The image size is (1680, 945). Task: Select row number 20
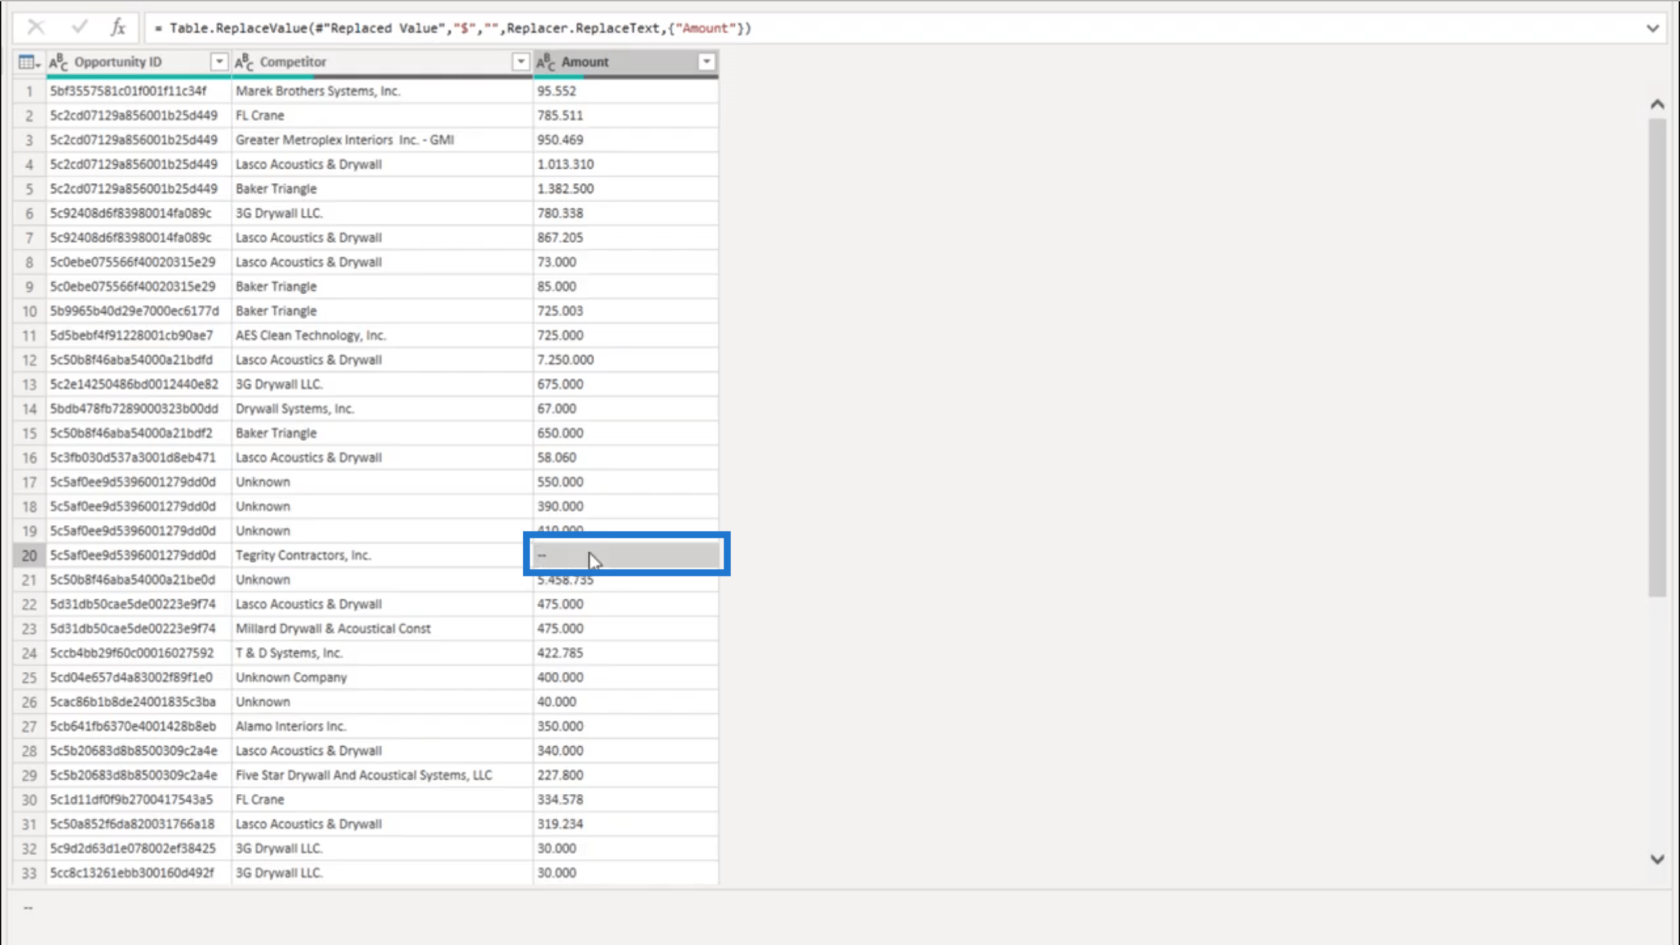(x=29, y=555)
